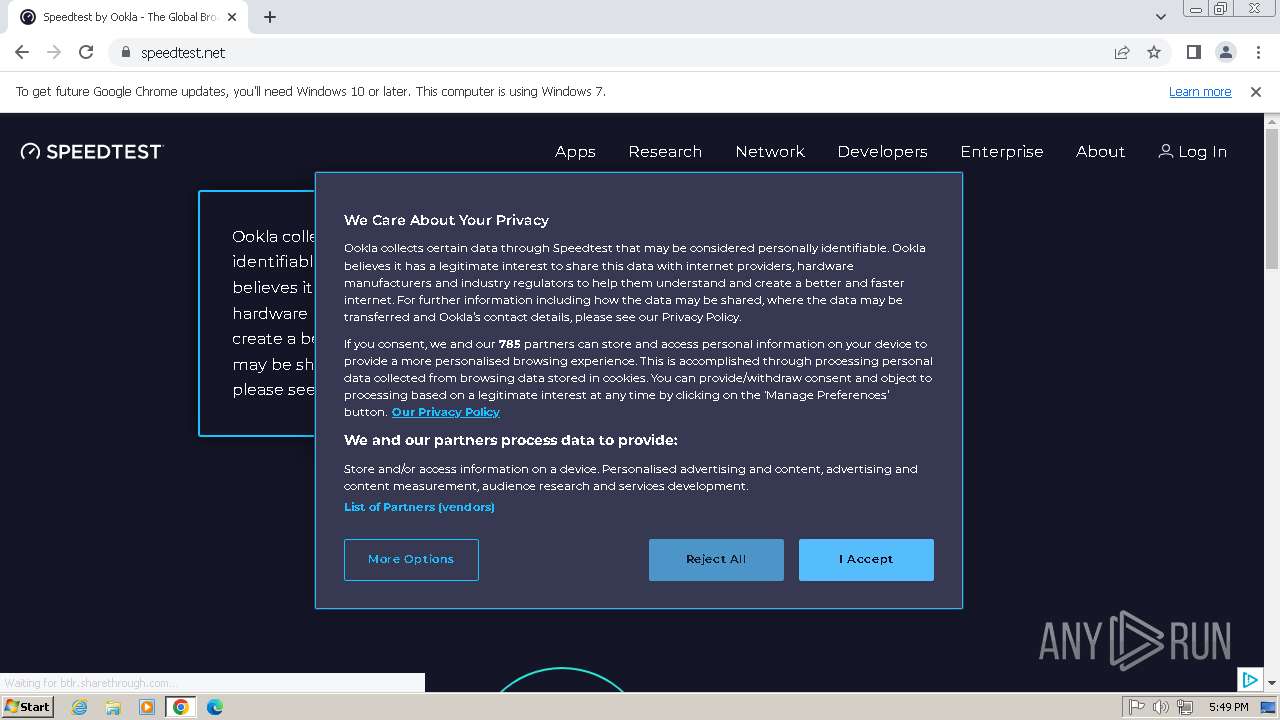Viewport: 1280px width, 720px height.
Task: Expand the tab search chevron
Action: click(1160, 17)
